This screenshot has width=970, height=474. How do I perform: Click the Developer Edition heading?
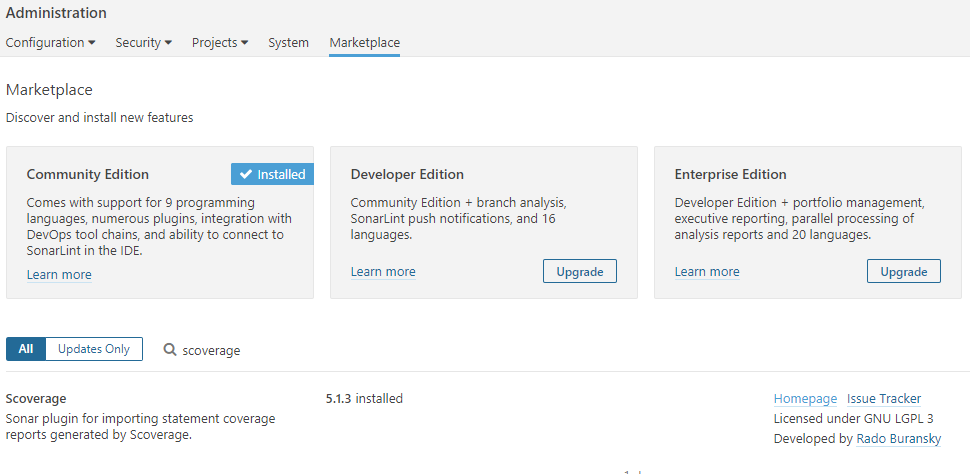tap(407, 175)
